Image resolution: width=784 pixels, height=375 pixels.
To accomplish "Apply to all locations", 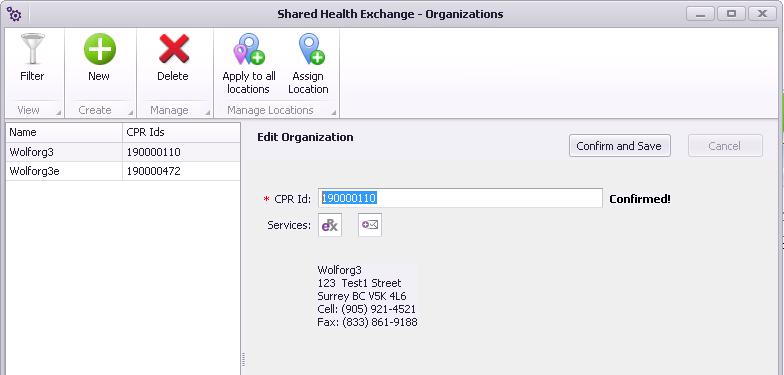I will (x=248, y=64).
